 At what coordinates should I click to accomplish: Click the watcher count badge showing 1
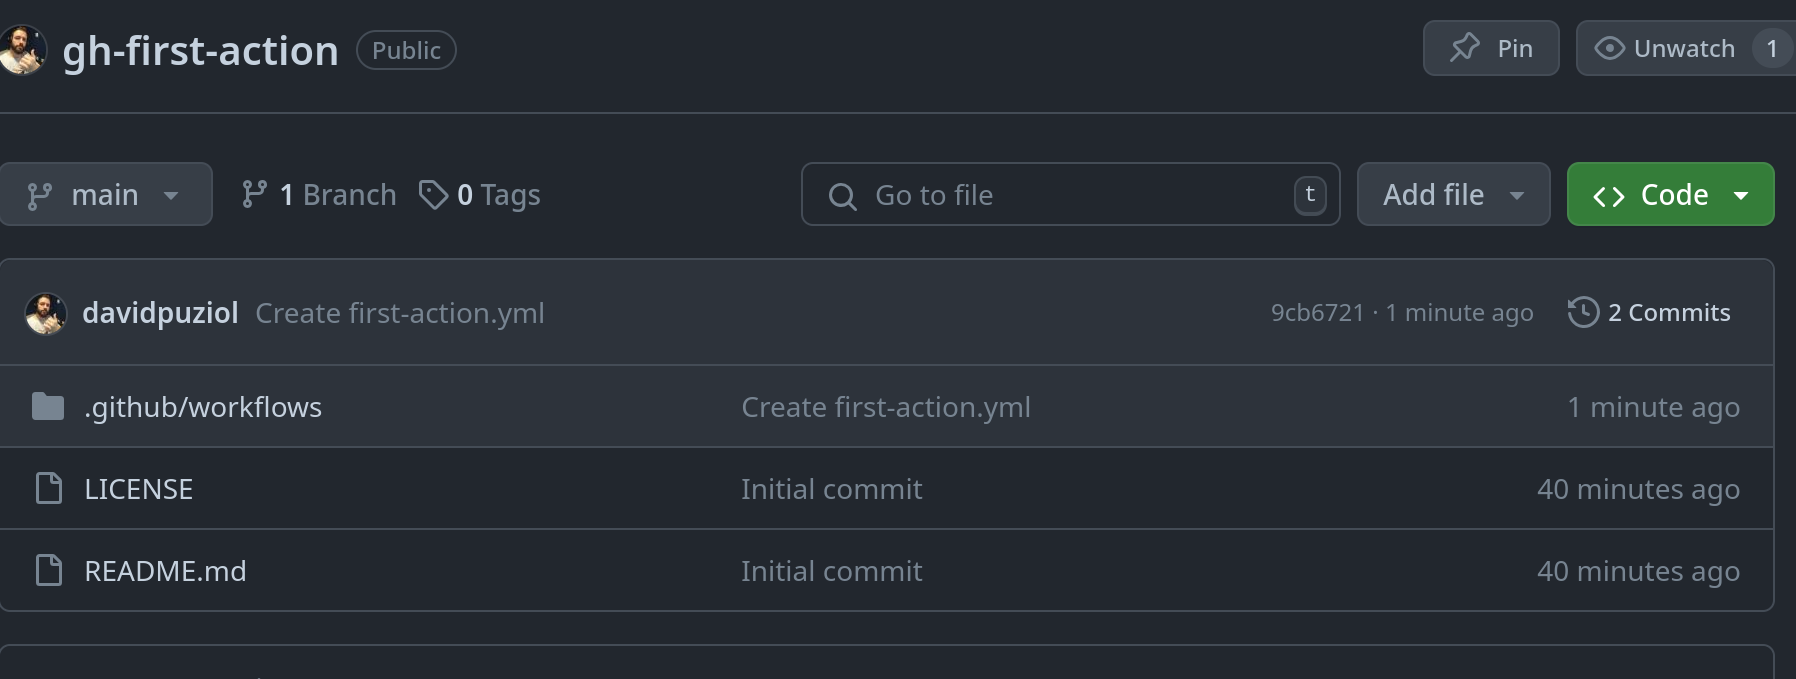pyautogui.click(x=1771, y=47)
